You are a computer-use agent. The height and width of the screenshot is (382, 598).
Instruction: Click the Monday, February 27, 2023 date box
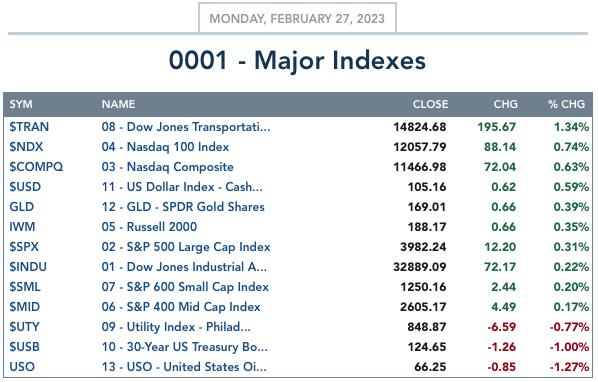point(297,18)
